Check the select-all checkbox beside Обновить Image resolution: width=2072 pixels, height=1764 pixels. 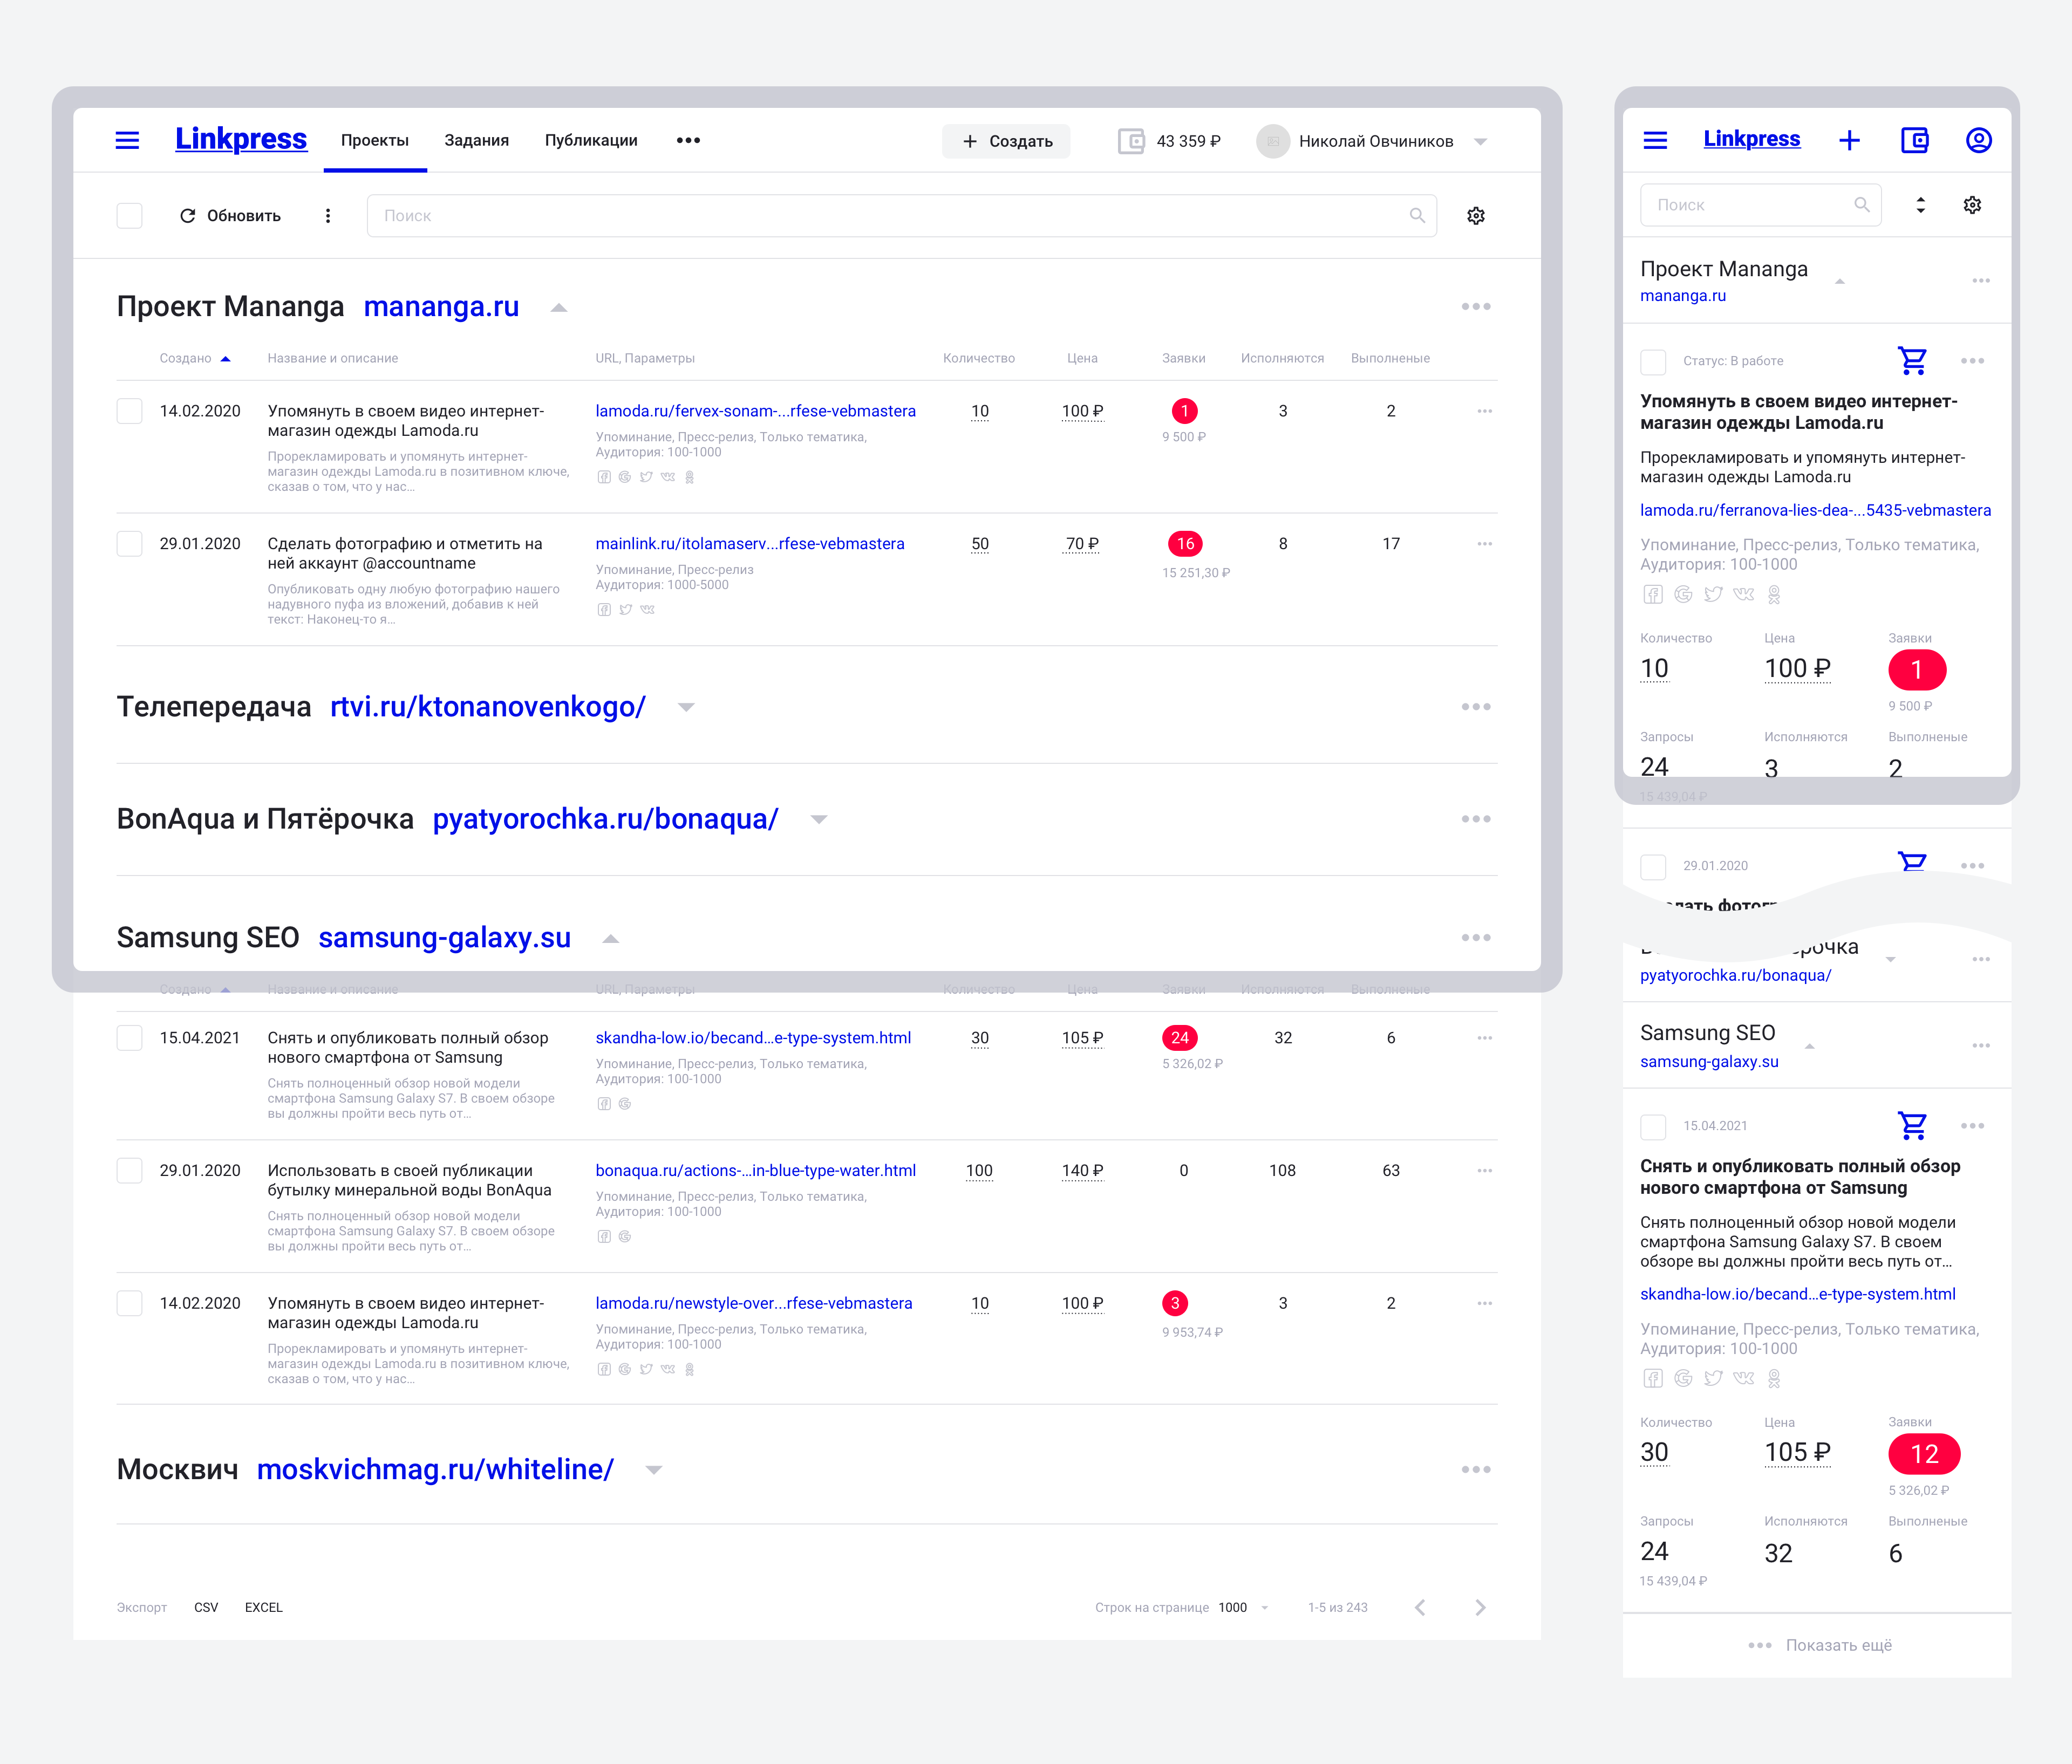[130, 216]
